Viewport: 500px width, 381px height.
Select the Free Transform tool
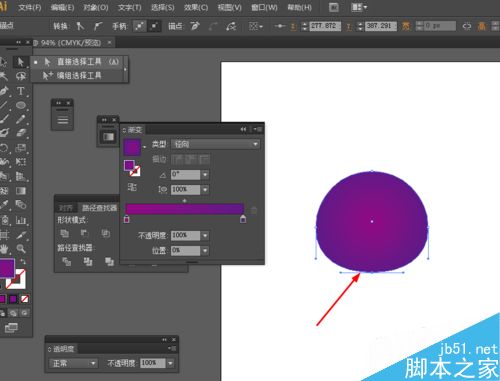coord(21,162)
